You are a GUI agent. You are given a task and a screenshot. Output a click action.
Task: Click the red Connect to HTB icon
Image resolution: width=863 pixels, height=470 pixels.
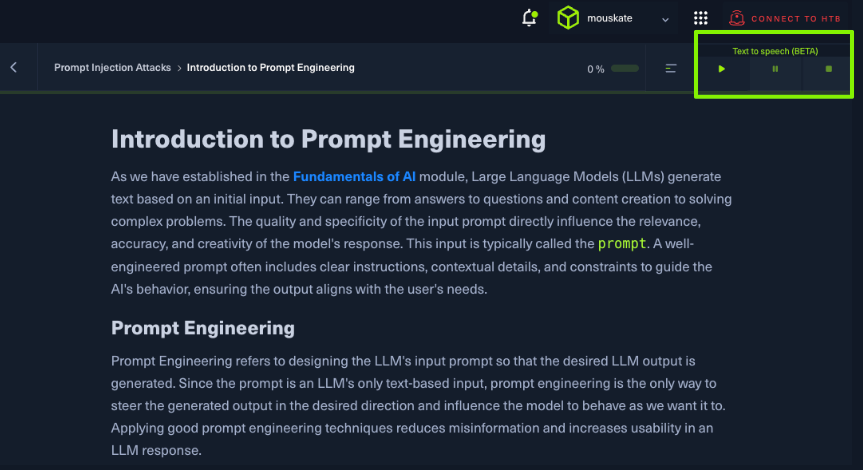tap(737, 18)
